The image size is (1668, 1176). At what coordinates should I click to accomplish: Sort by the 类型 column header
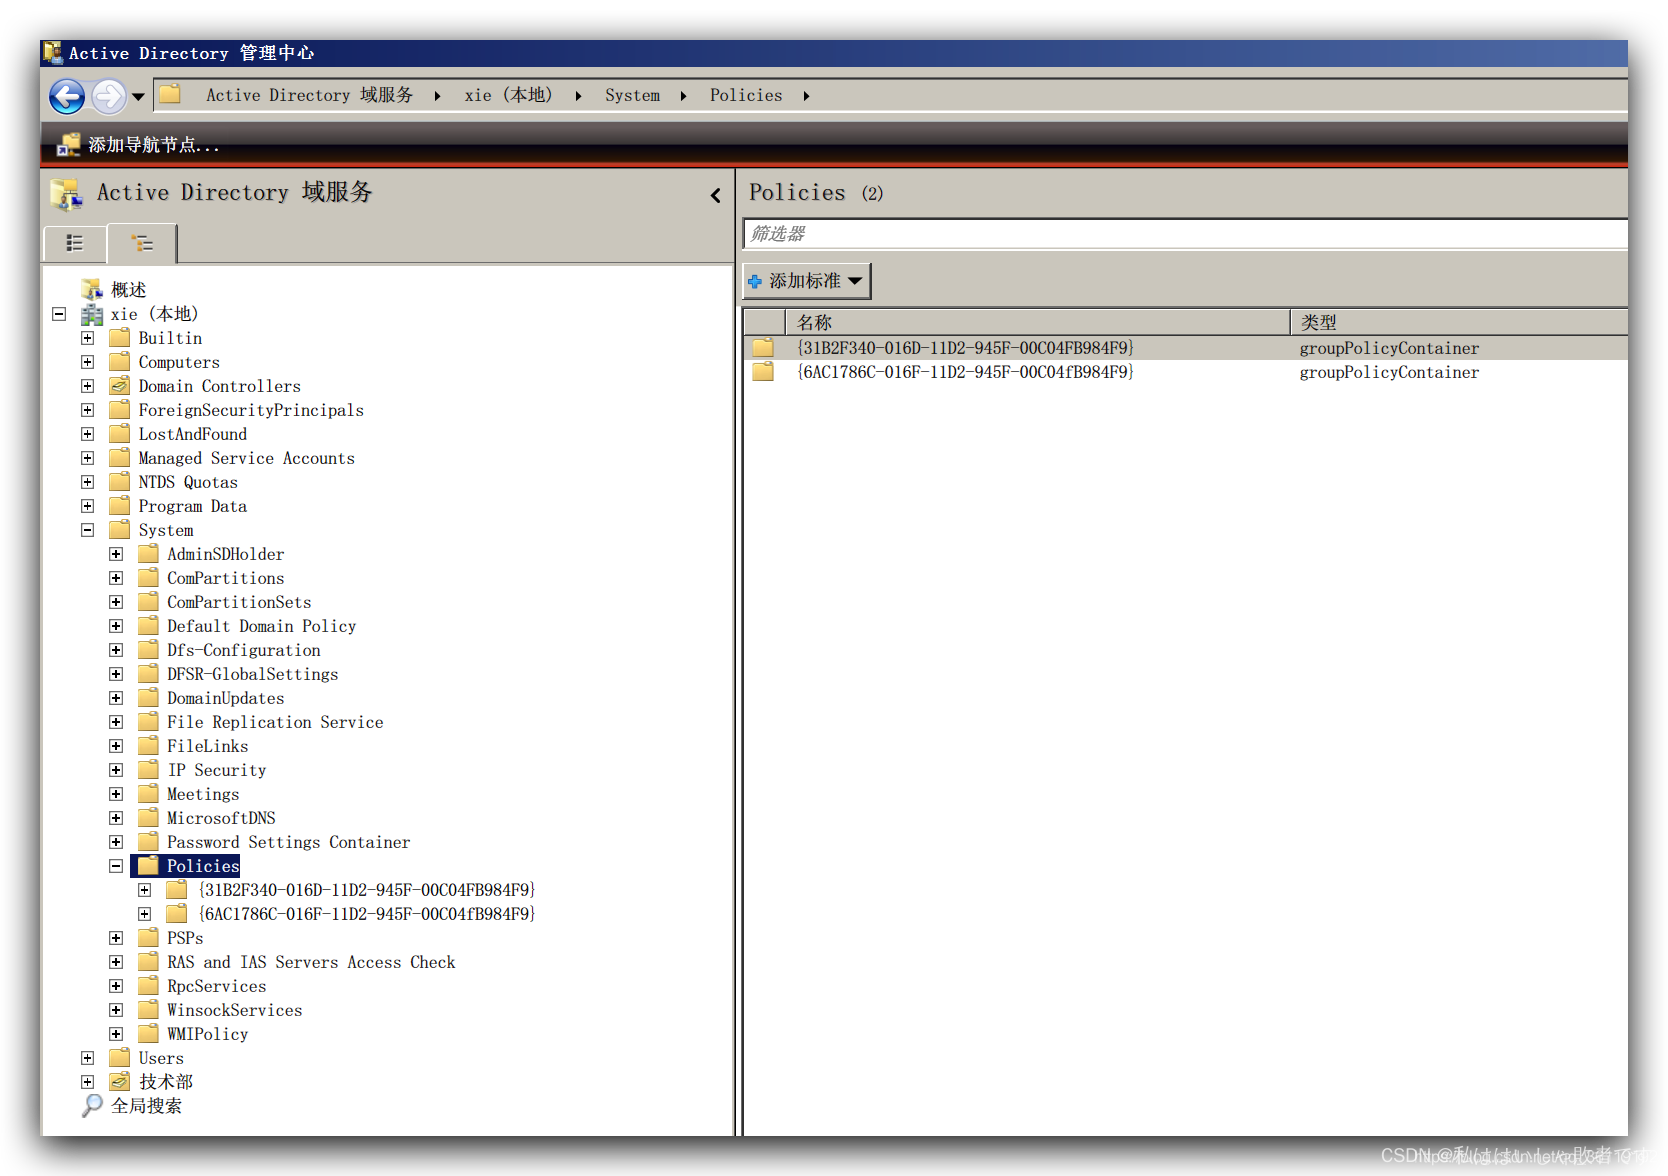(1459, 322)
